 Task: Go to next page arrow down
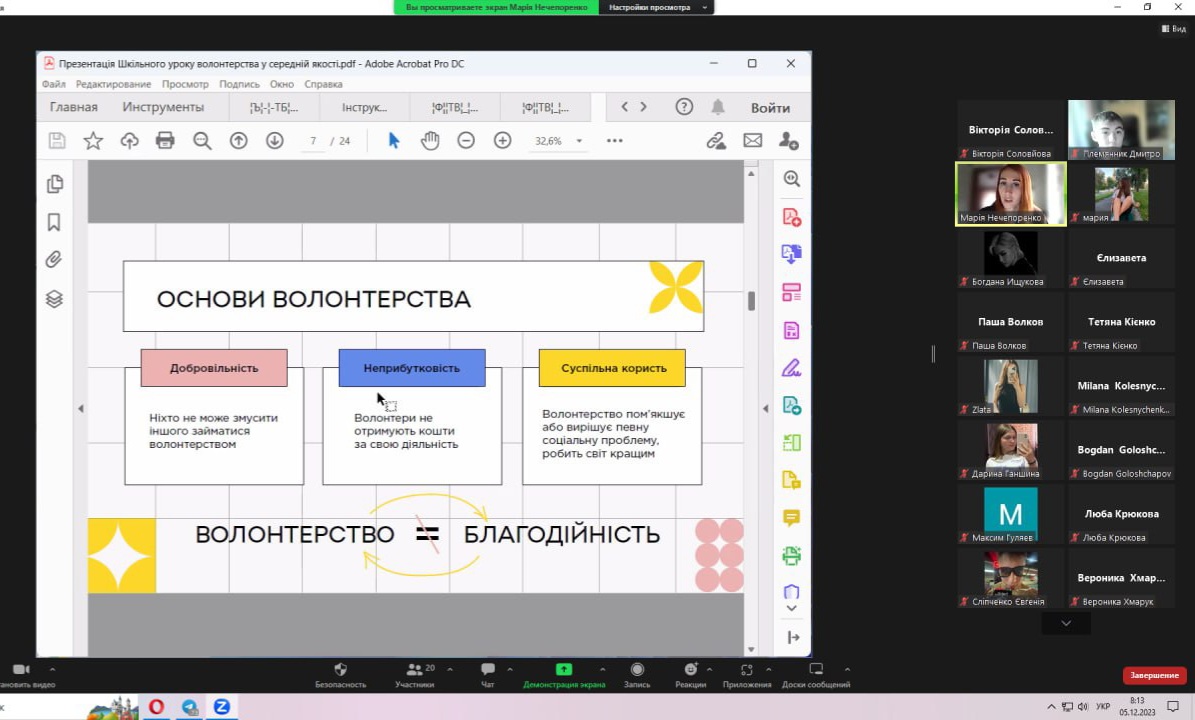(x=274, y=141)
